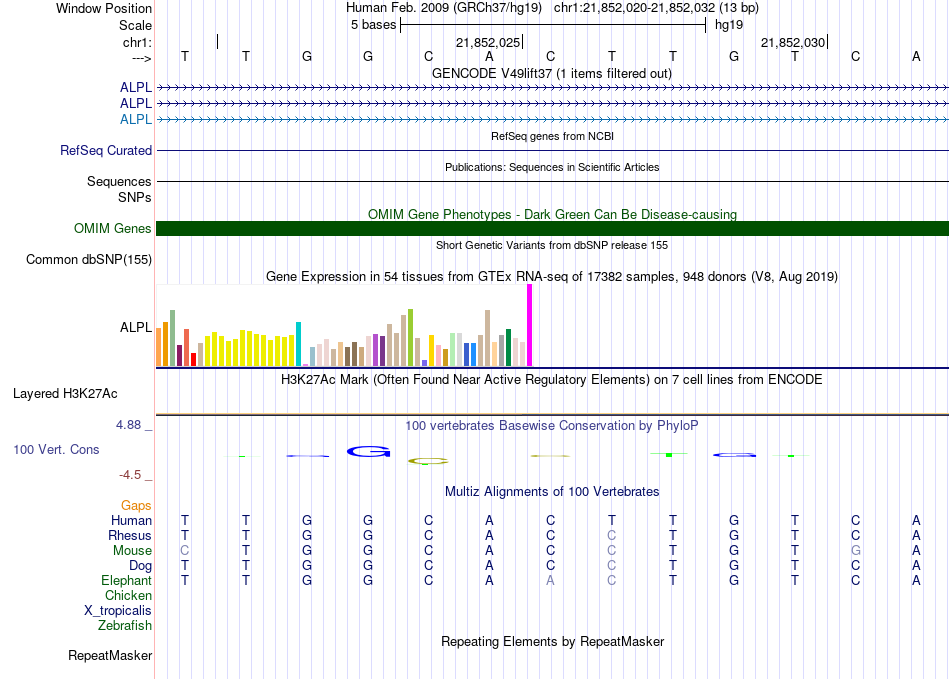This screenshot has height=679, width=950.
Task: Click the RefSeq Curated track label
Action: [106, 151]
